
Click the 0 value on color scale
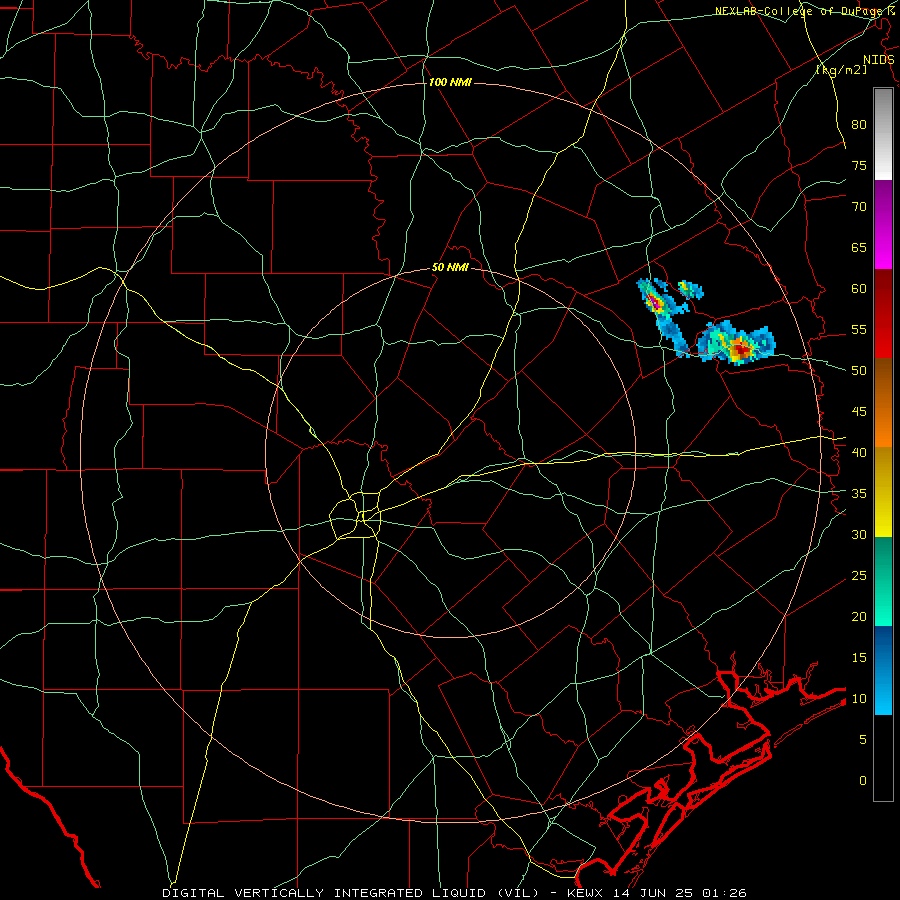pyautogui.click(x=862, y=781)
